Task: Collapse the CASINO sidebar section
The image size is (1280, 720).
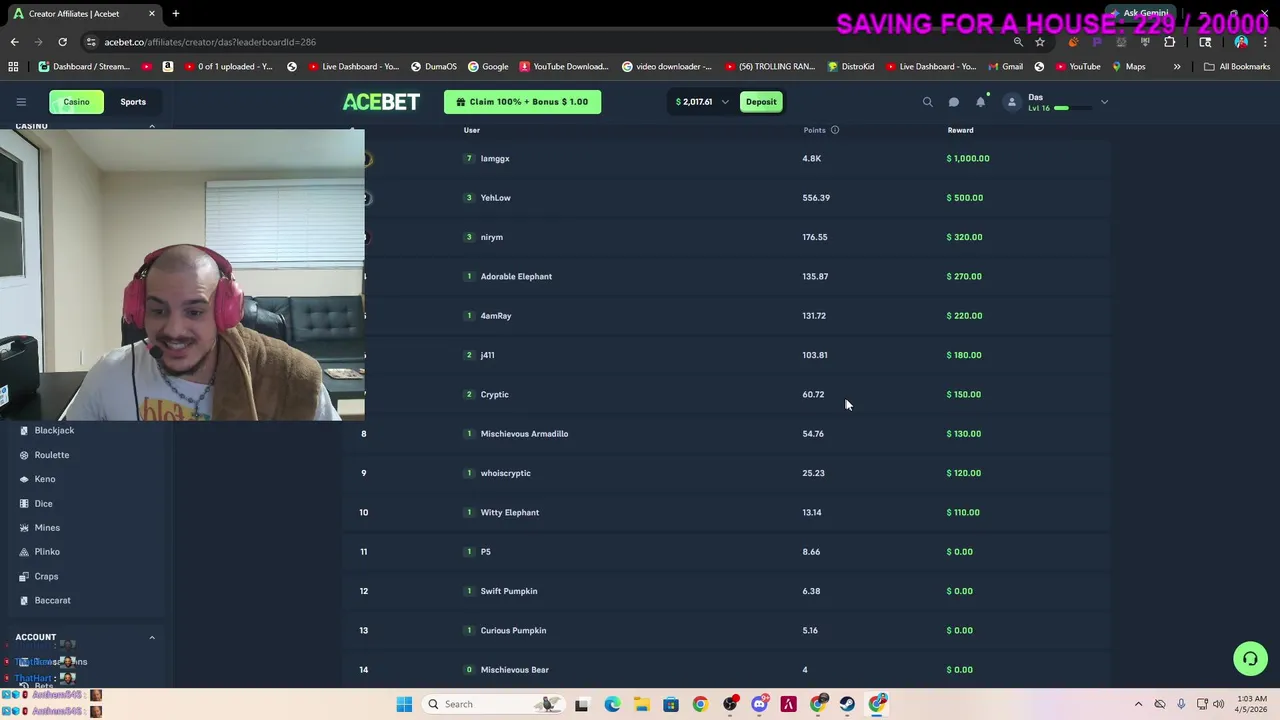Action: click(x=152, y=127)
